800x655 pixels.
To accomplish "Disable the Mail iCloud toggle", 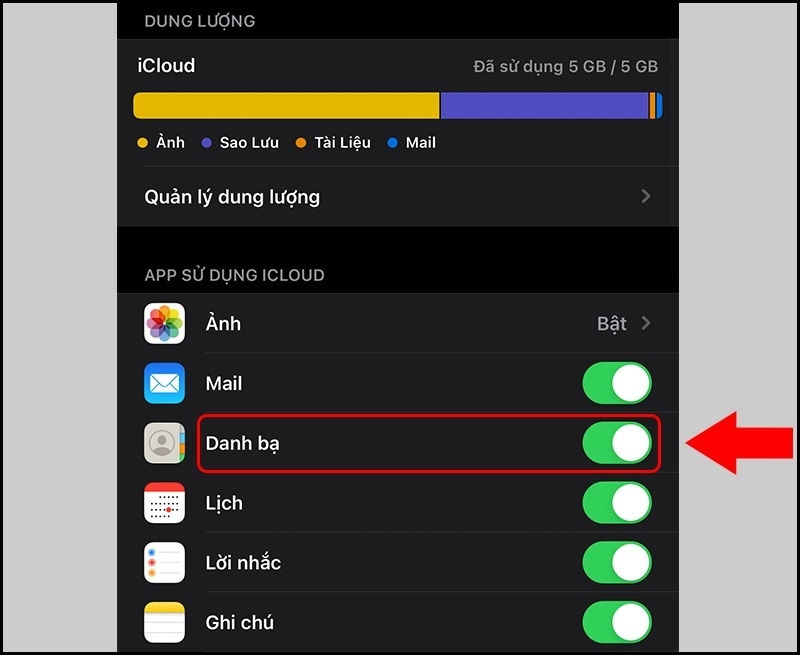I will pos(617,383).
